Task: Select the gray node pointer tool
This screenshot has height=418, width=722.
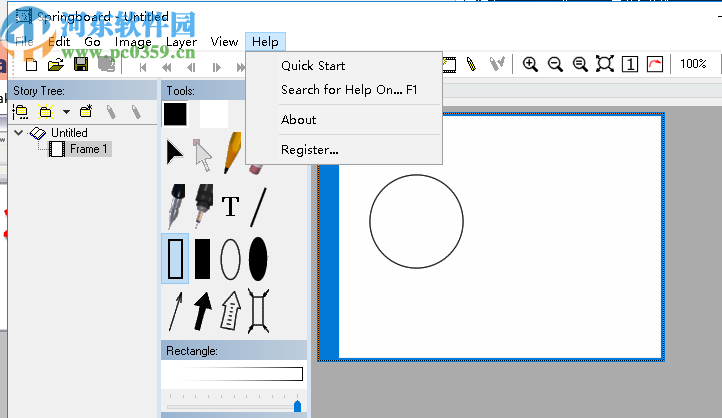Action: (x=202, y=156)
